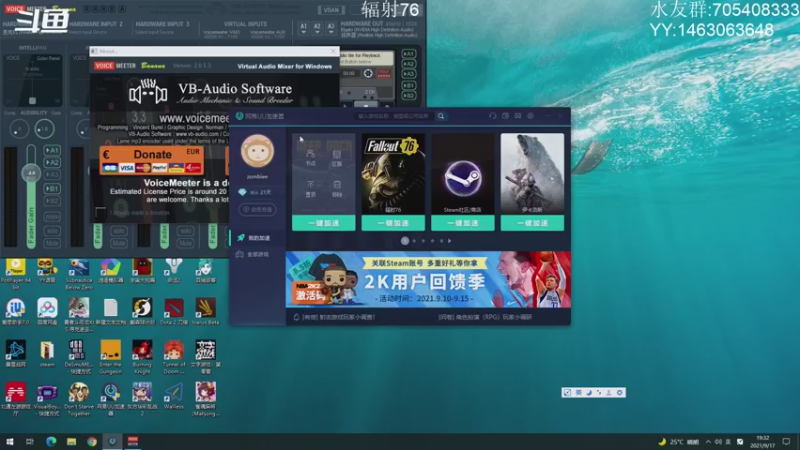Click the vip diamond icon under zombiee
Viewport: 800px width, 450px height.
tap(242, 192)
